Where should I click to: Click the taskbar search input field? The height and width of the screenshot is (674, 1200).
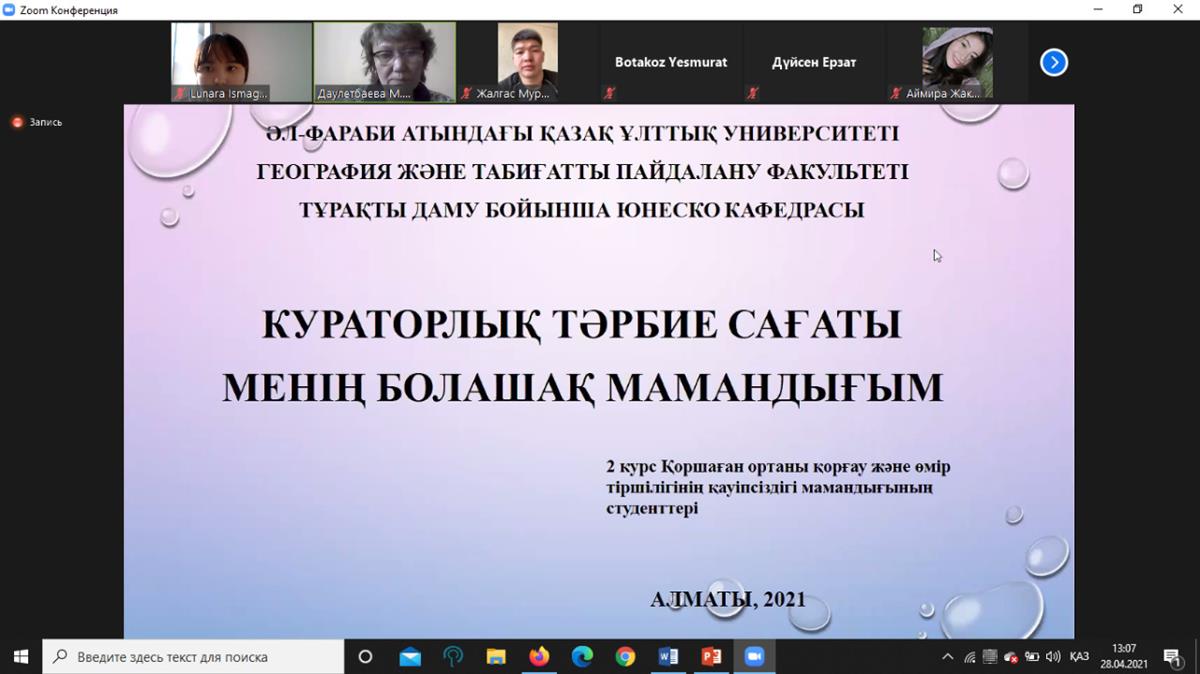pyautogui.click(x=193, y=657)
